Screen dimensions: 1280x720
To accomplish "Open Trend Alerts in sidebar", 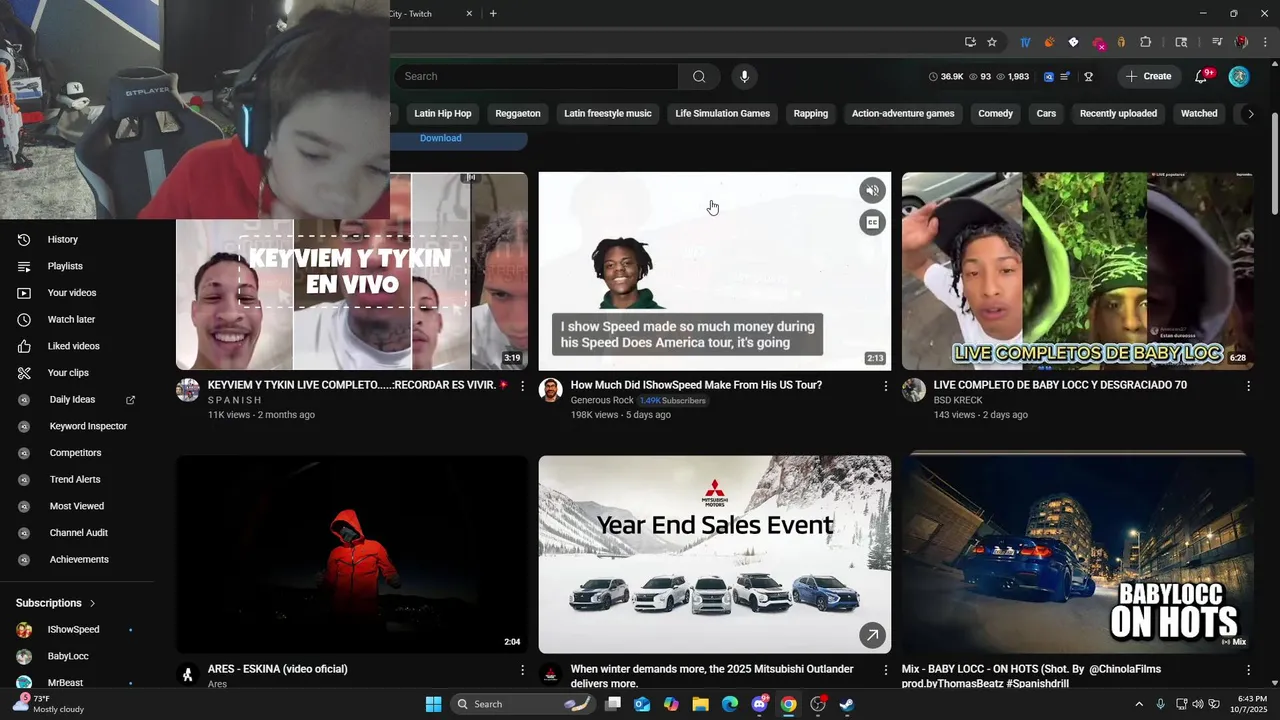I will pyautogui.click(x=77, y=480).
